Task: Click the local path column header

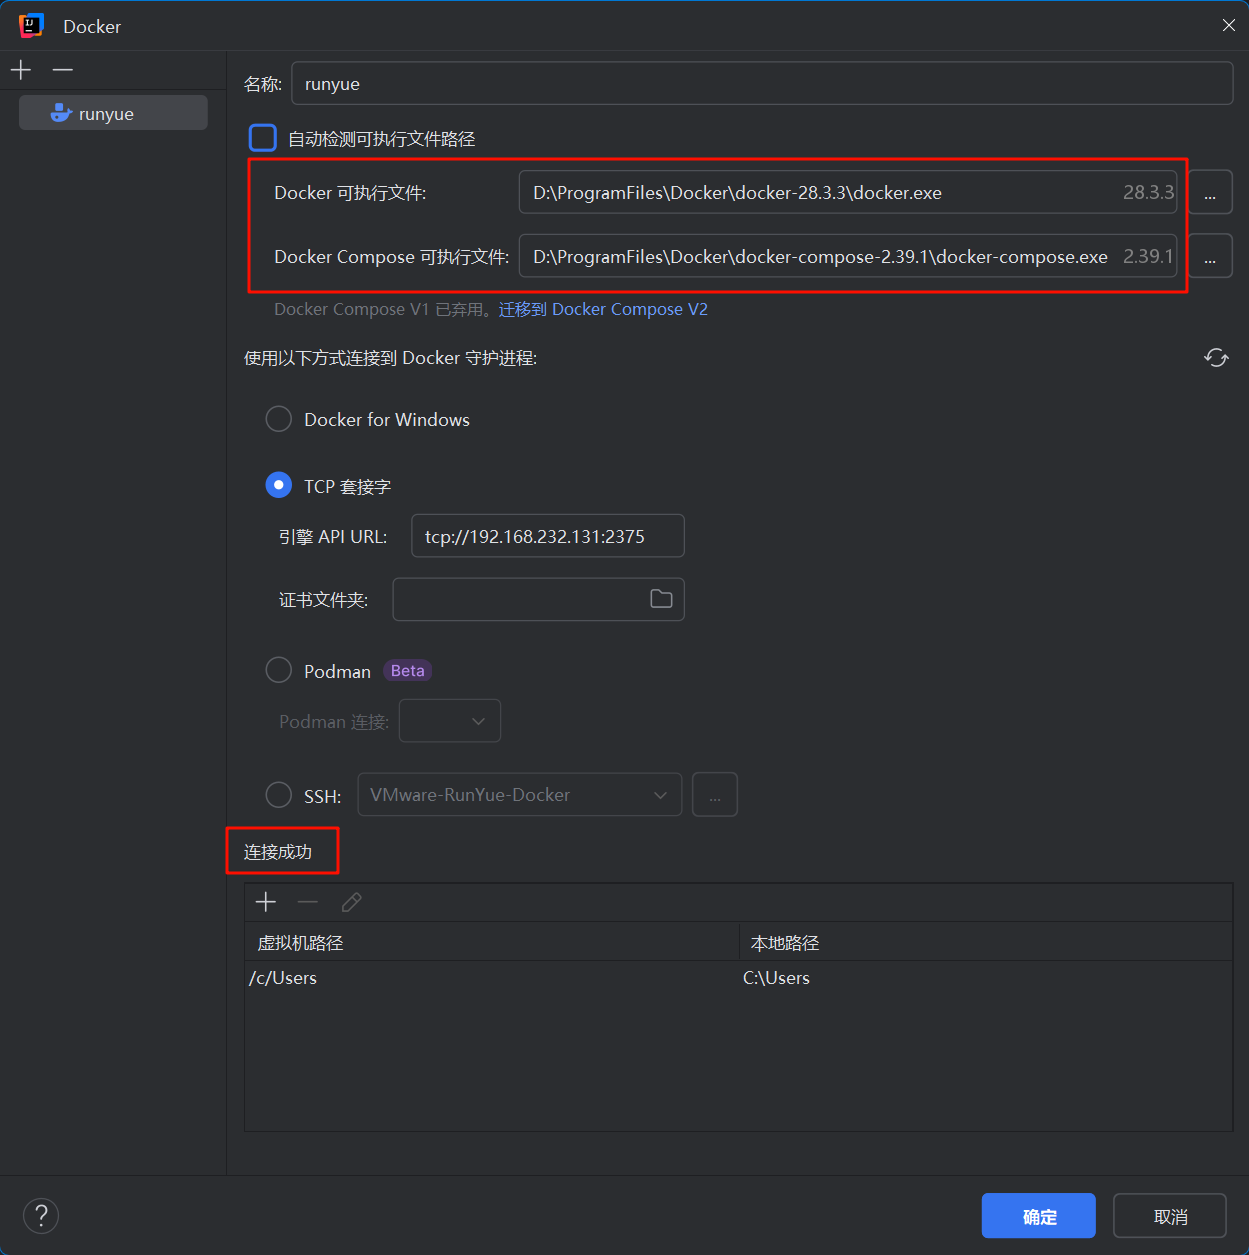Action: pyautogui.click(x=986, y=943)
